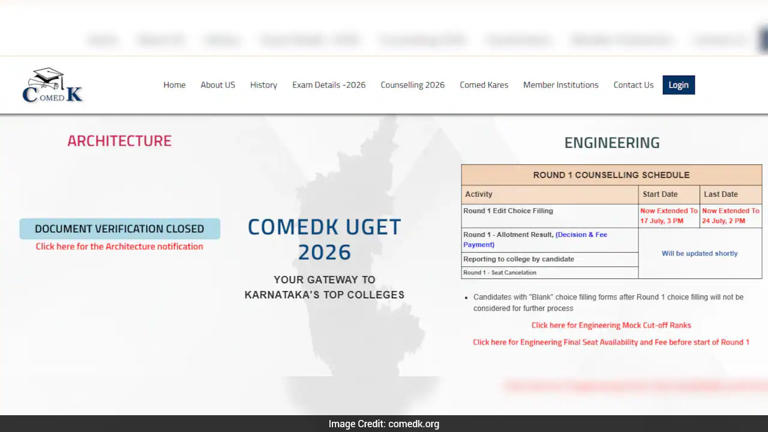
Task: Select Round 1 - Seat Cancelation row
Action: [x=550, y=272]
